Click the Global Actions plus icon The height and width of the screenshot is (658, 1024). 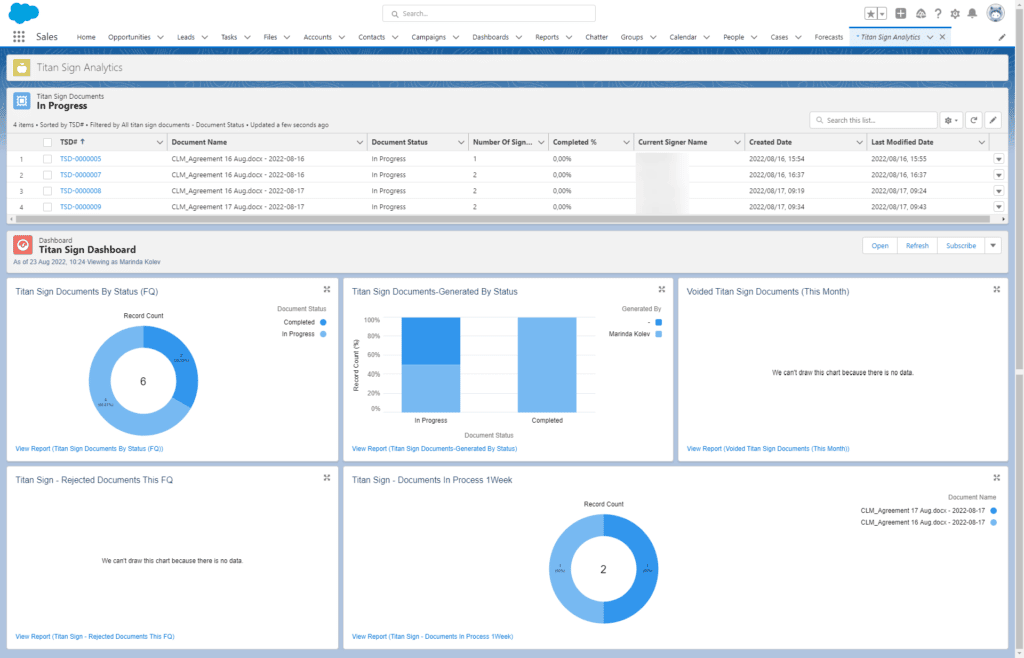(x=901, y=14)
